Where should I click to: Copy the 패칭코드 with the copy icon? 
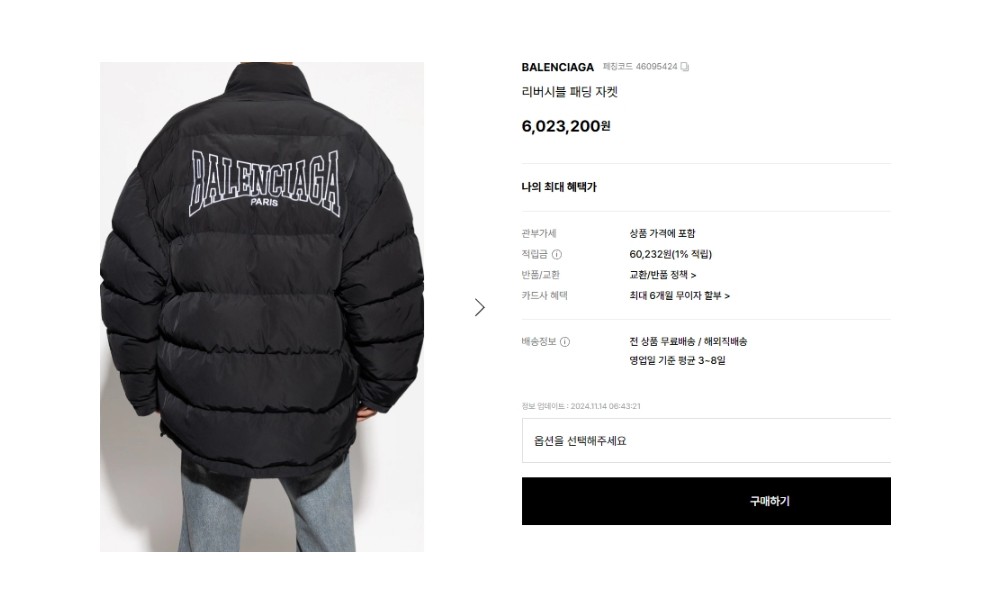(684, 67)
